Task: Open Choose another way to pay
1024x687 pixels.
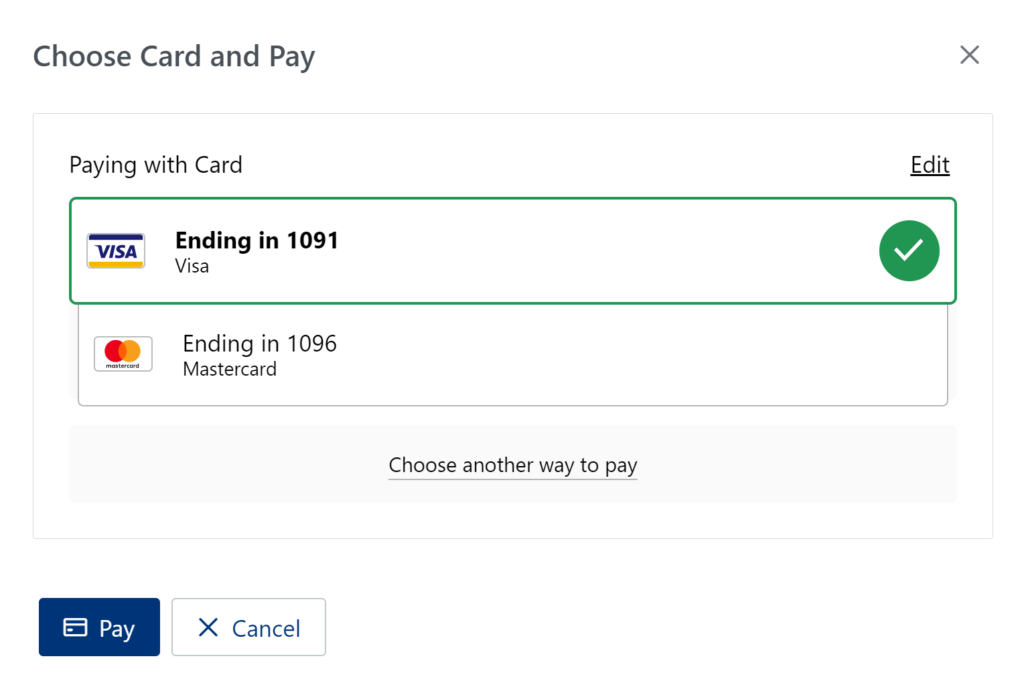Action: click(512, 465)
